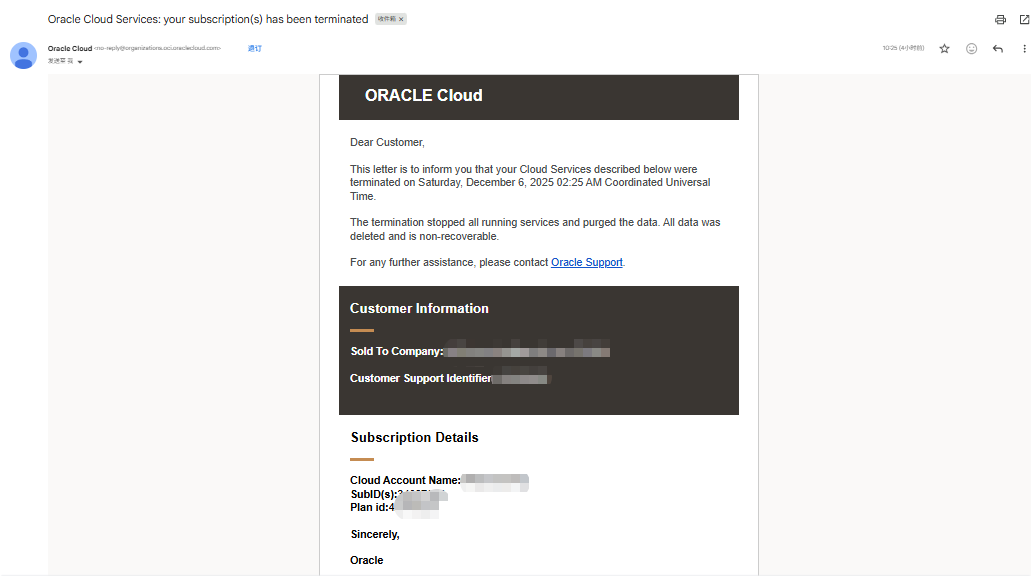
Task: Reply to the Oracle Cloud email
Action: 998,49
